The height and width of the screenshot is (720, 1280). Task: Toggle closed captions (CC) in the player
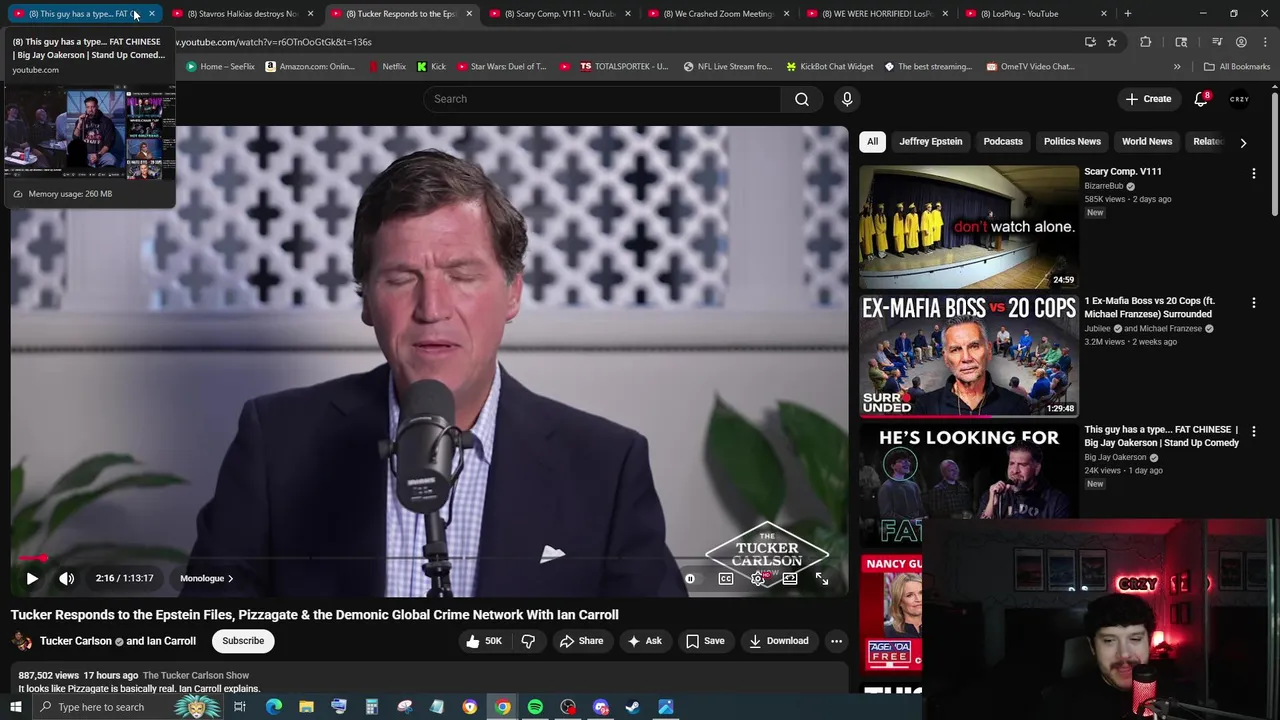click(x=726, y=578)
